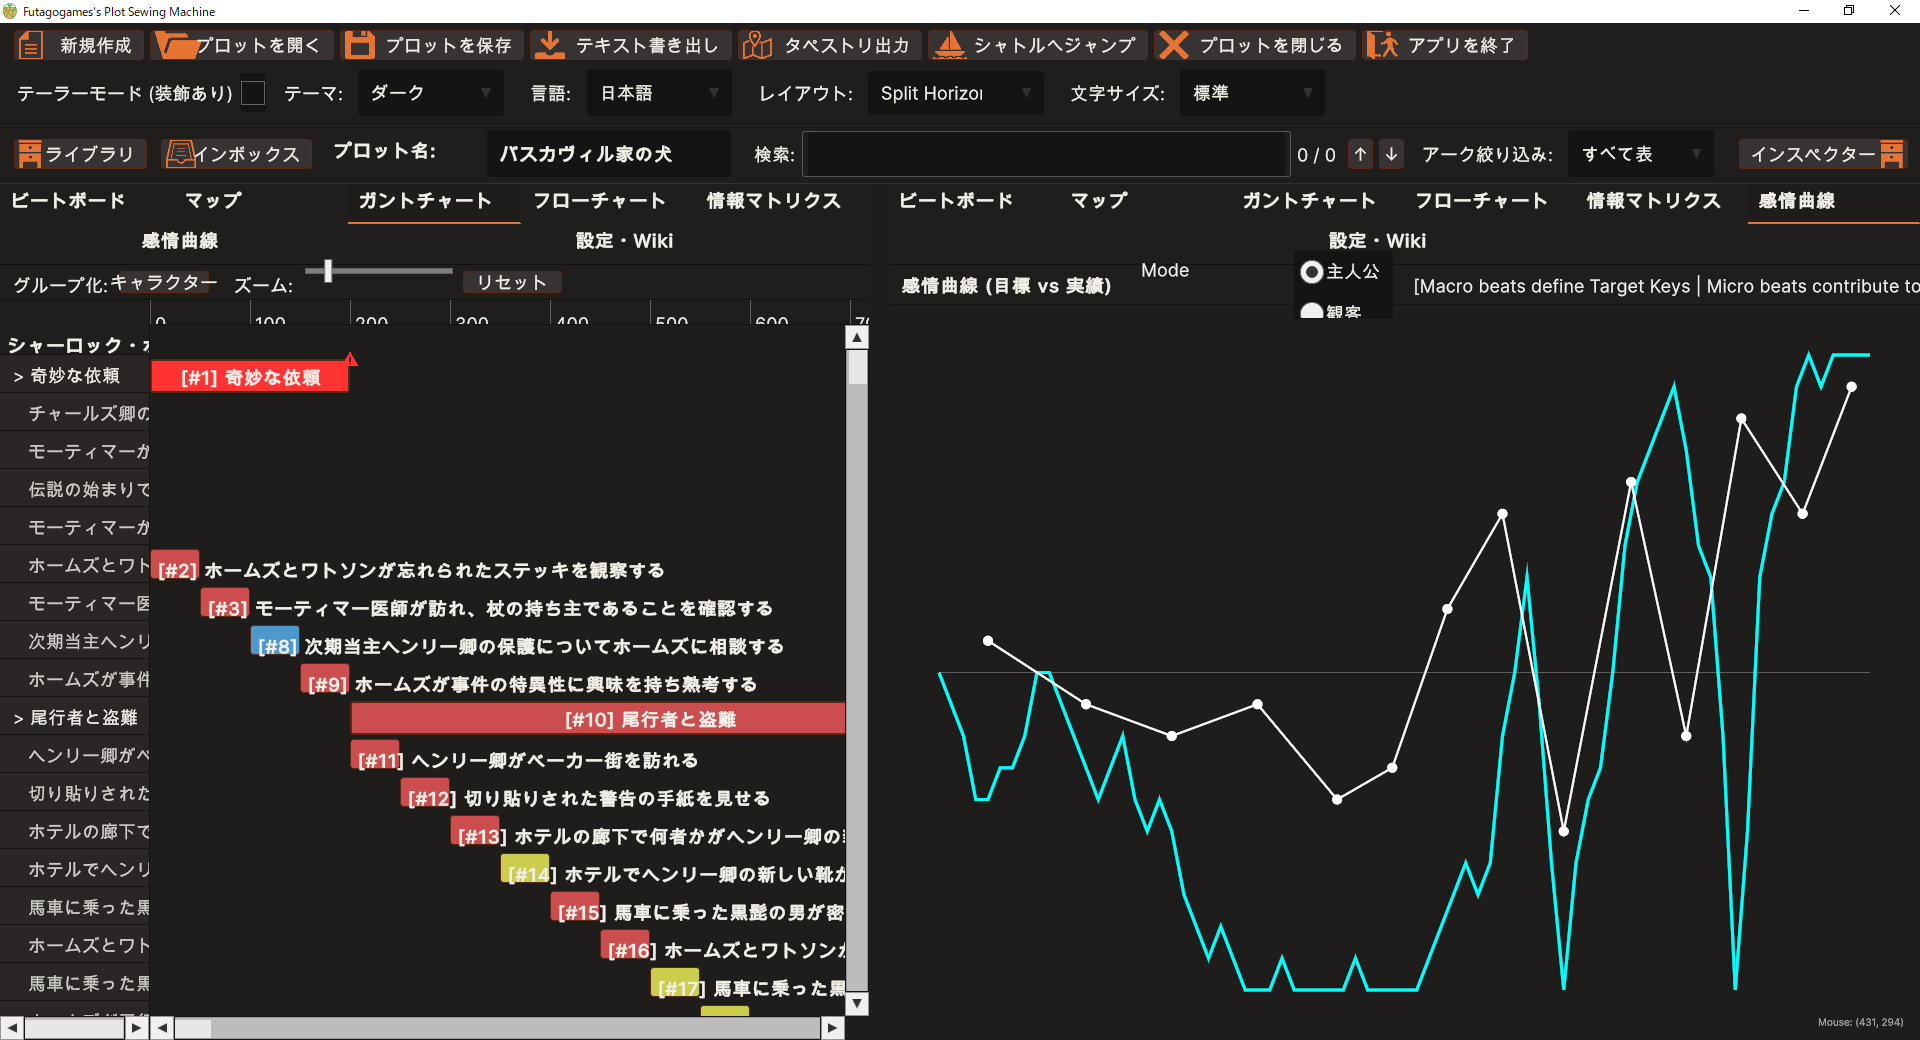The height and width of the screenshot is (1040, 1920).
Task: Click リセット zoom reset button
Action: (x=512, y=283)
